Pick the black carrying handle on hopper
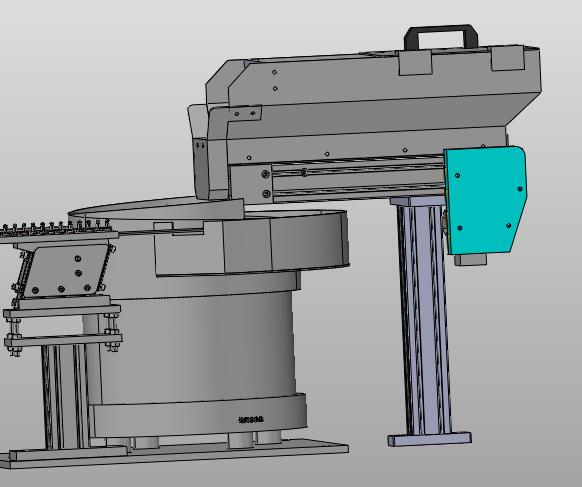Image resolution: width=582 pixels, height=487 pixels. tap(441, 37)
